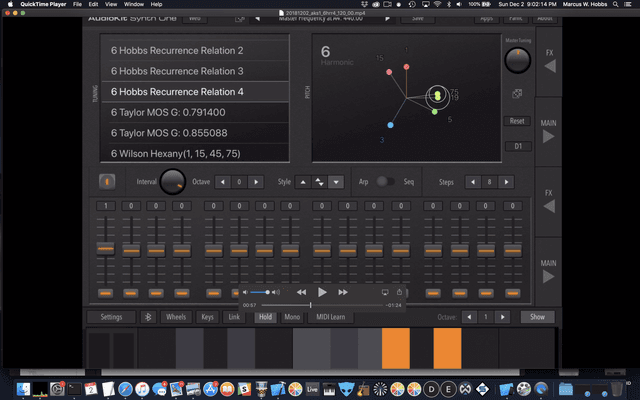The height and width of the screenshot is (400, 640).
Task: Select the down arrow Style option
Action: coord(336,182)
